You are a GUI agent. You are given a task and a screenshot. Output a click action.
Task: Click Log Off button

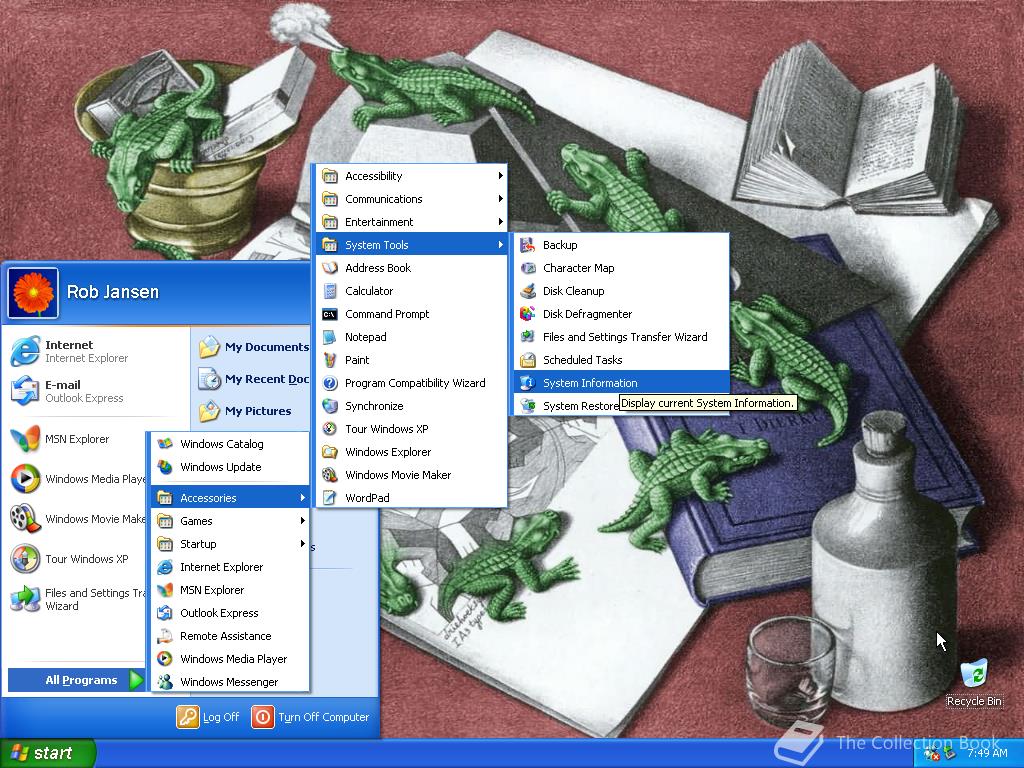tap(208, 716)
